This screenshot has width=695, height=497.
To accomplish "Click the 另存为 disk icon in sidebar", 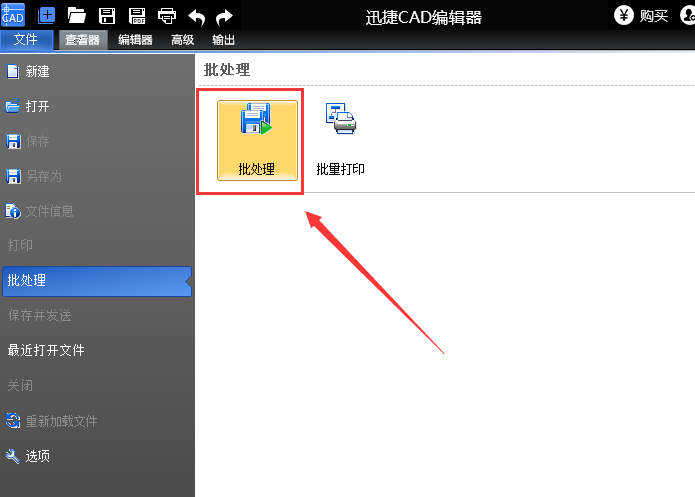I will coord(13,176).
